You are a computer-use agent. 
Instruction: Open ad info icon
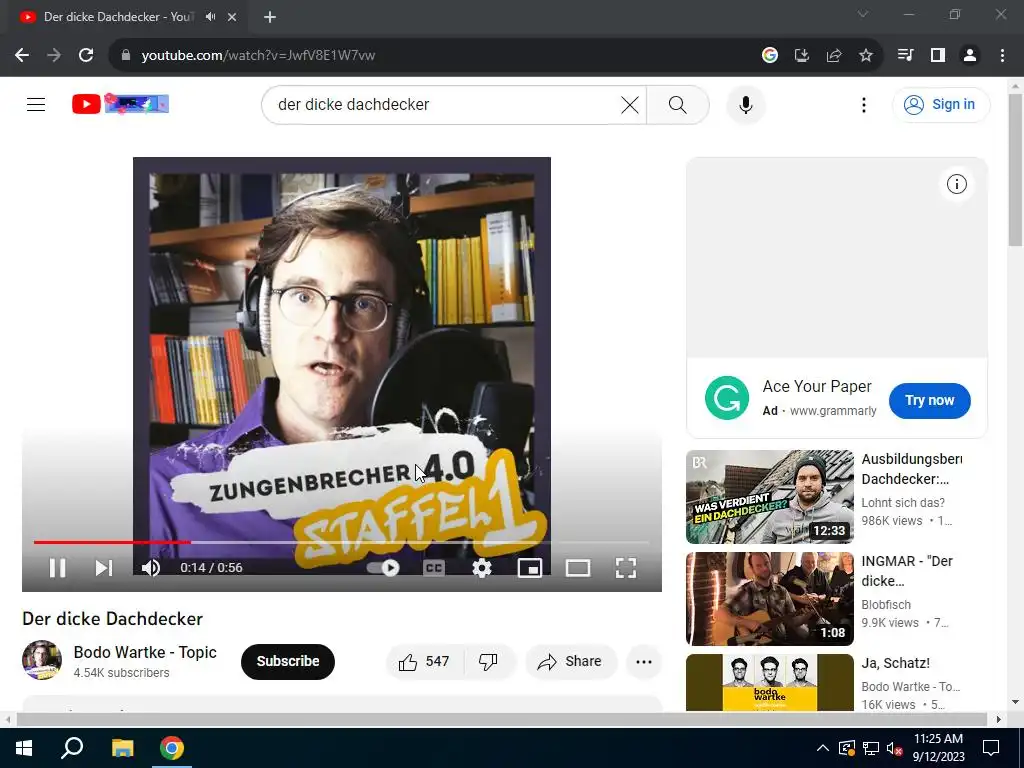tap(957, 184)
